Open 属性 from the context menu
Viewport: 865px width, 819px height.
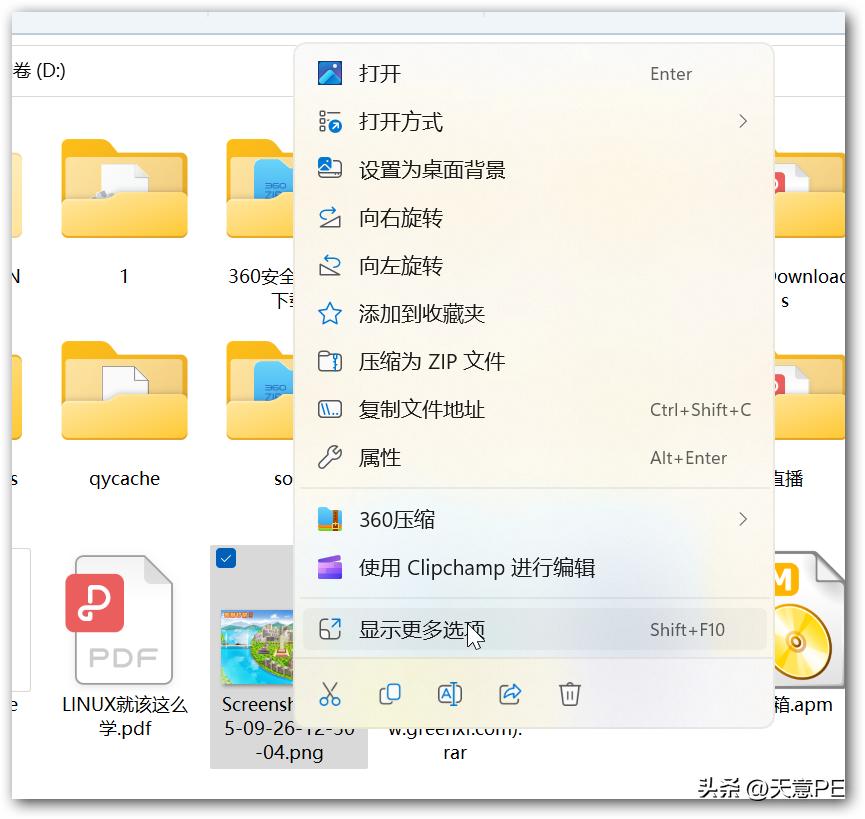click(534, 458)
